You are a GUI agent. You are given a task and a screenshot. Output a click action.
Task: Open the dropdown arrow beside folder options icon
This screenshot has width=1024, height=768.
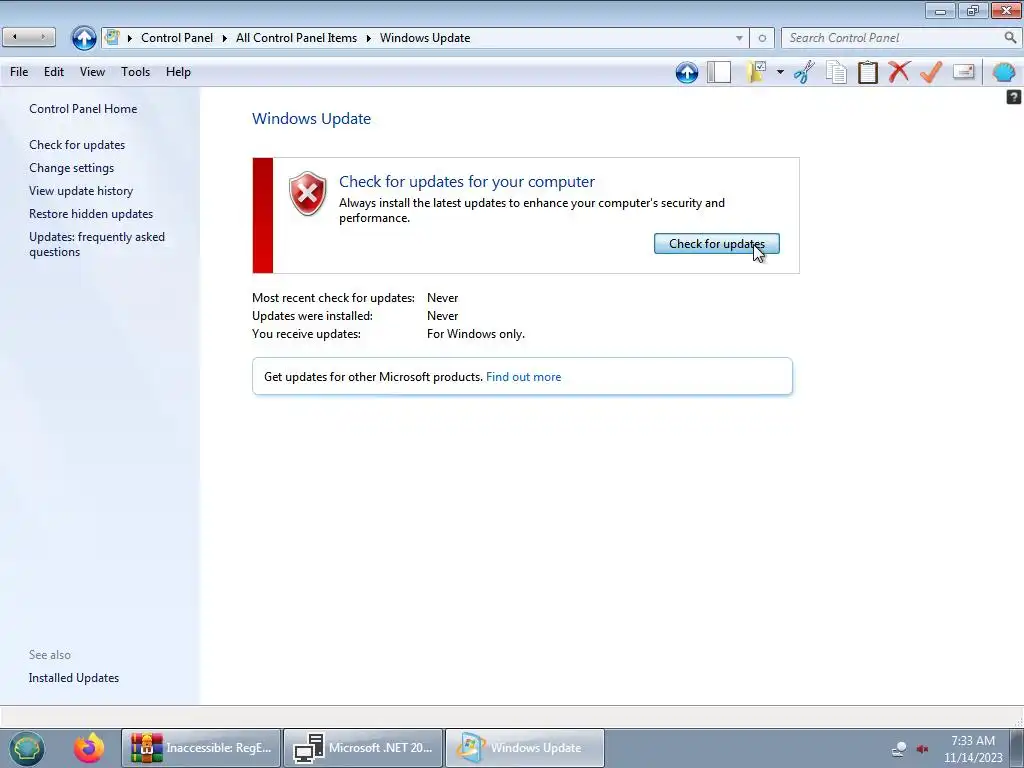(780, 72)
